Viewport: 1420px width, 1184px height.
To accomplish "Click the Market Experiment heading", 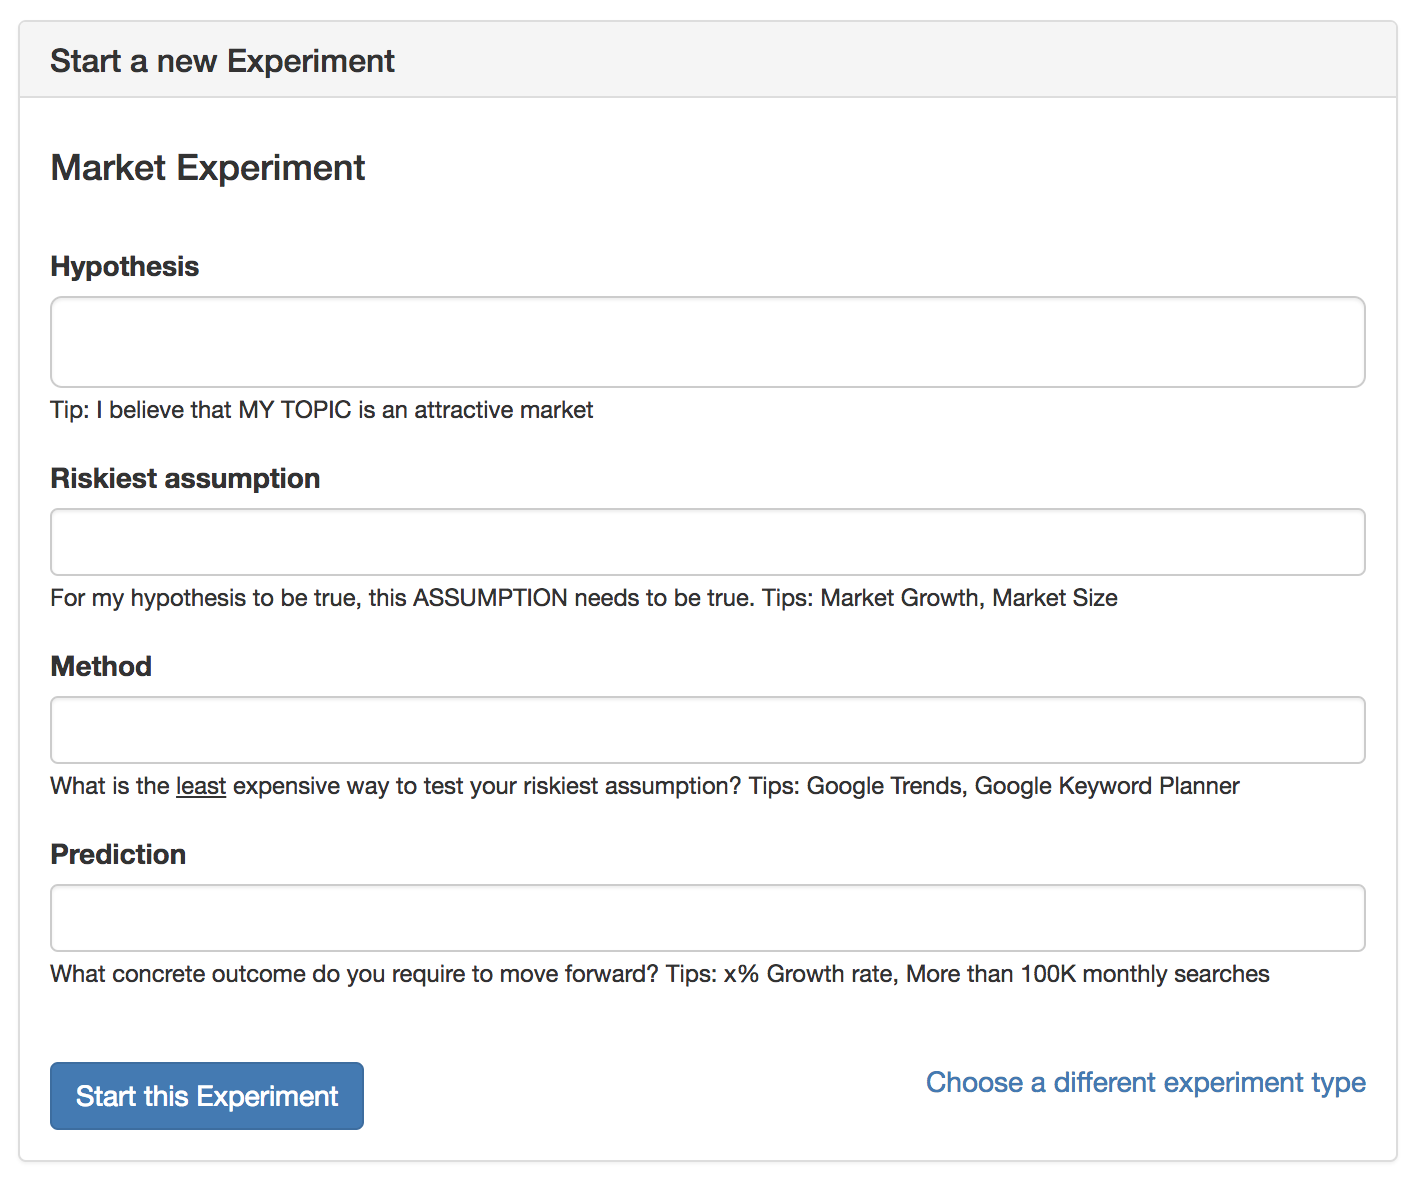I will [208, 168].
